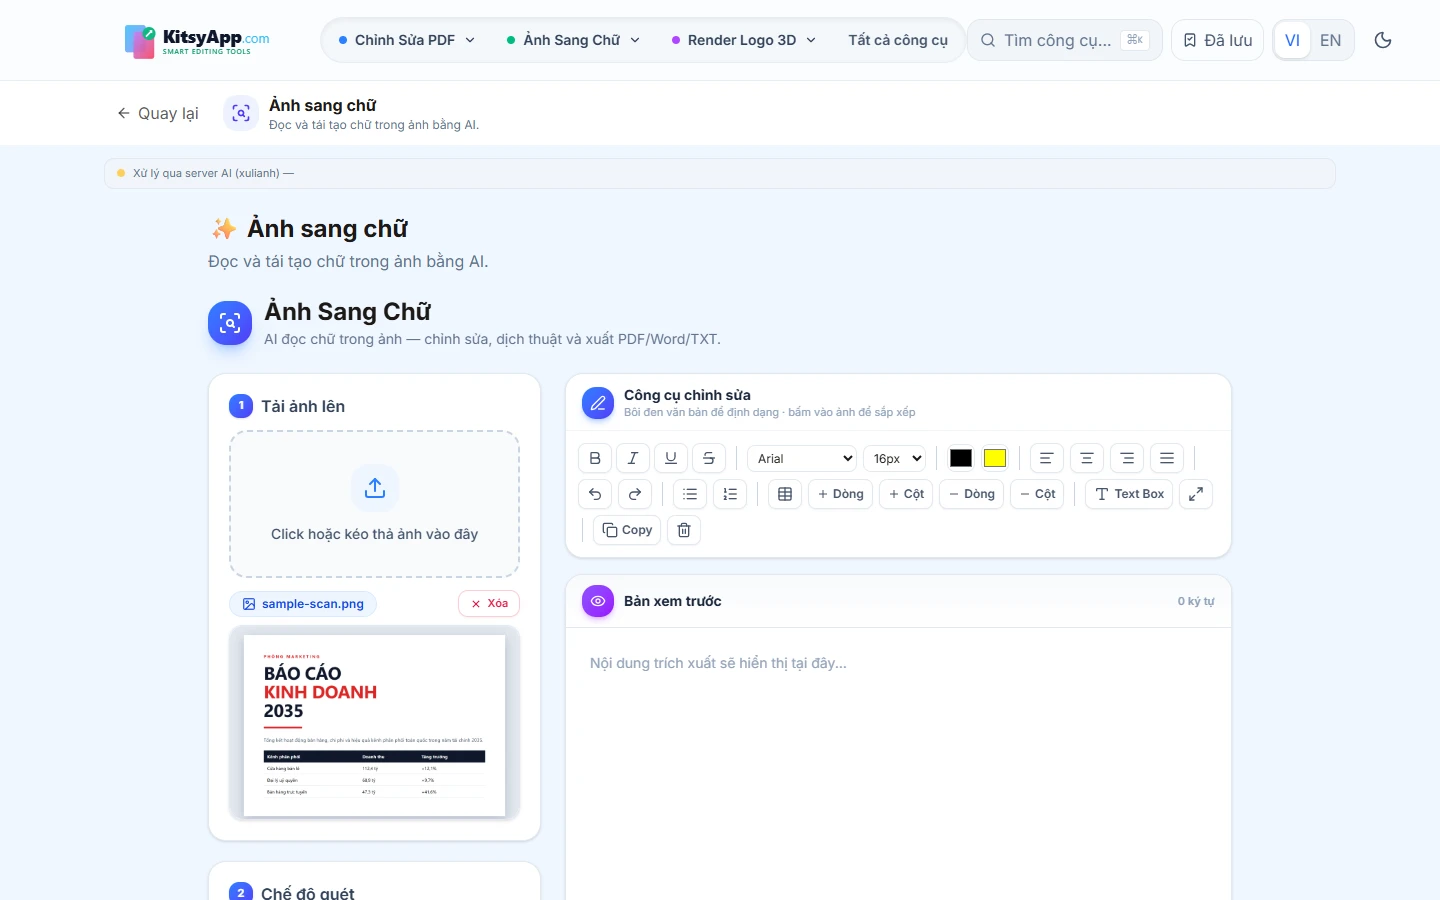This screenshot has height=900, width=1440.
Task: Expand the Ảnh Sang Chữ menu
Action: pos(573,40)
